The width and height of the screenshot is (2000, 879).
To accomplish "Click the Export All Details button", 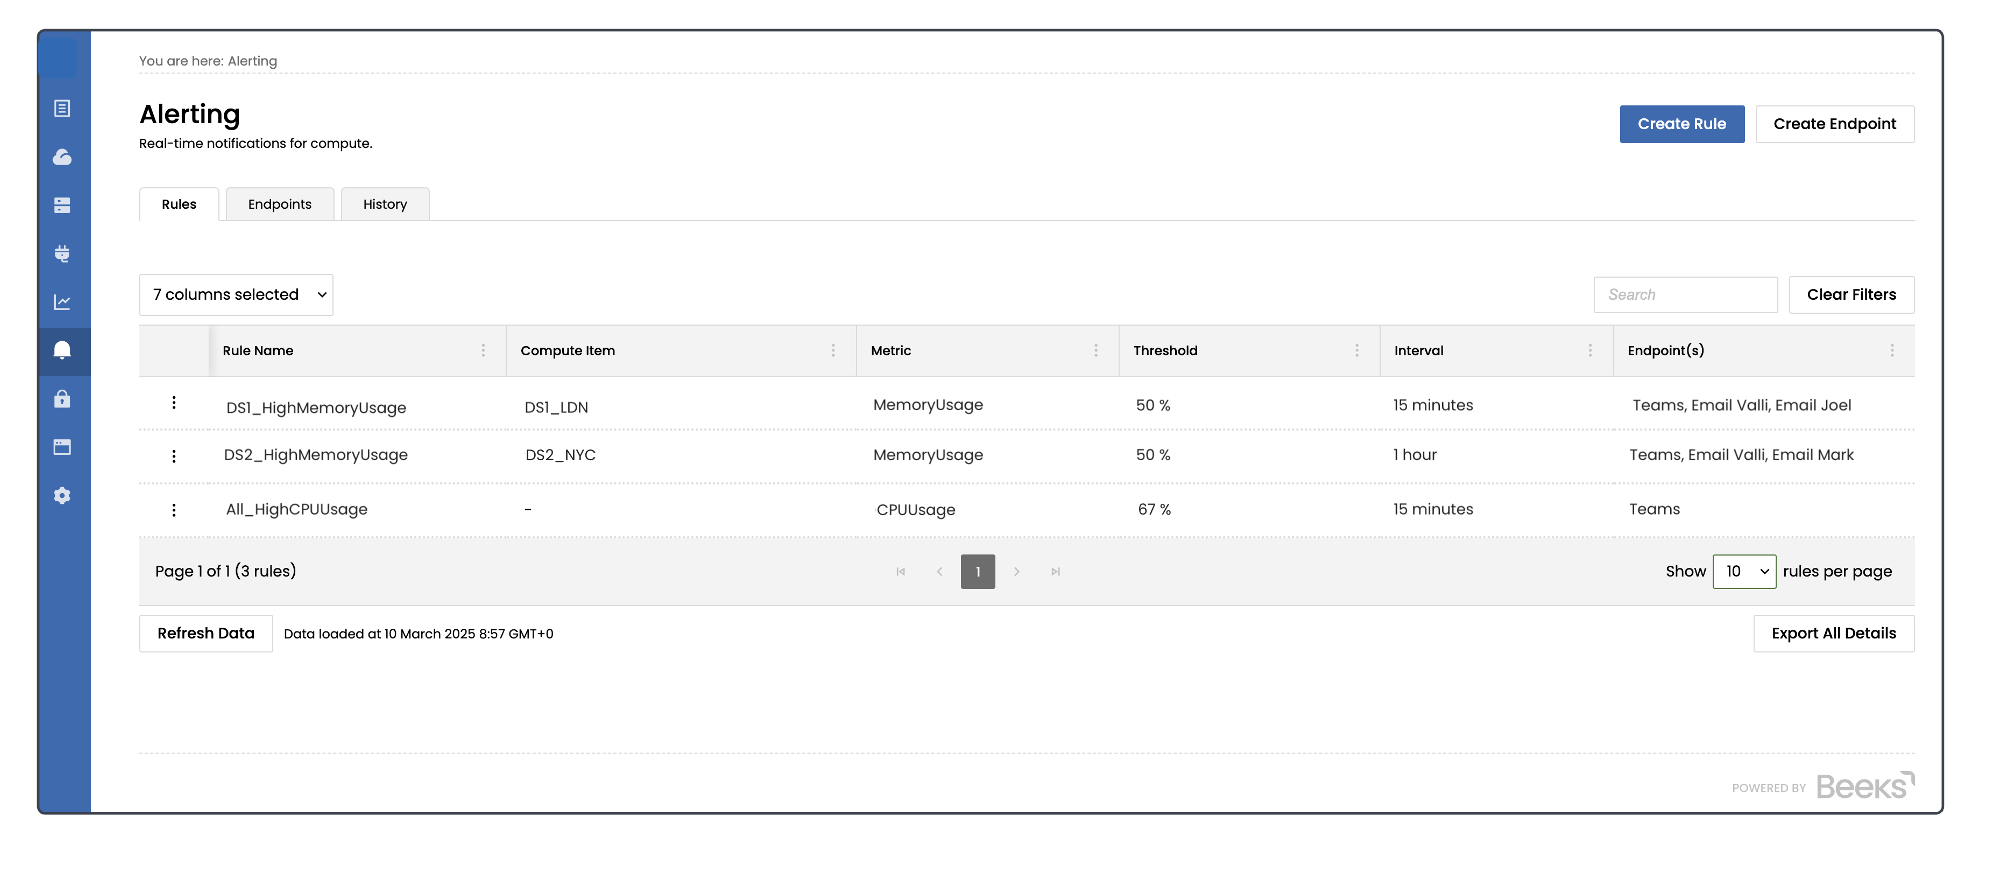I will click(x=1833, y=634).
